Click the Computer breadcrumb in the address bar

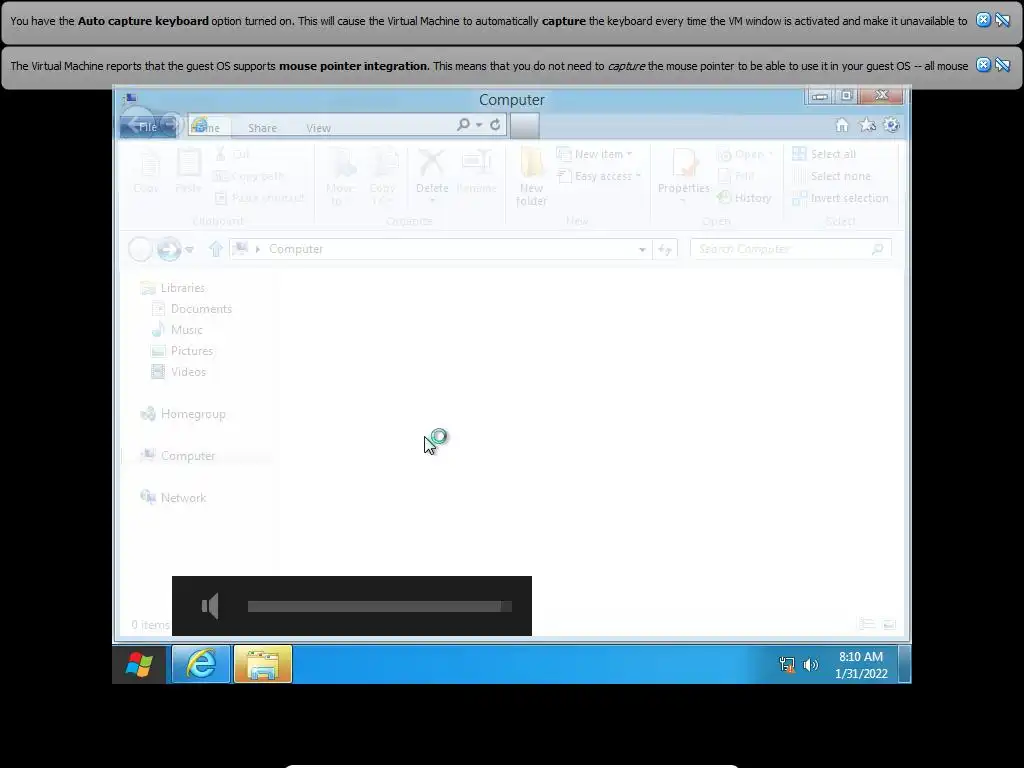tap(296, 249)
